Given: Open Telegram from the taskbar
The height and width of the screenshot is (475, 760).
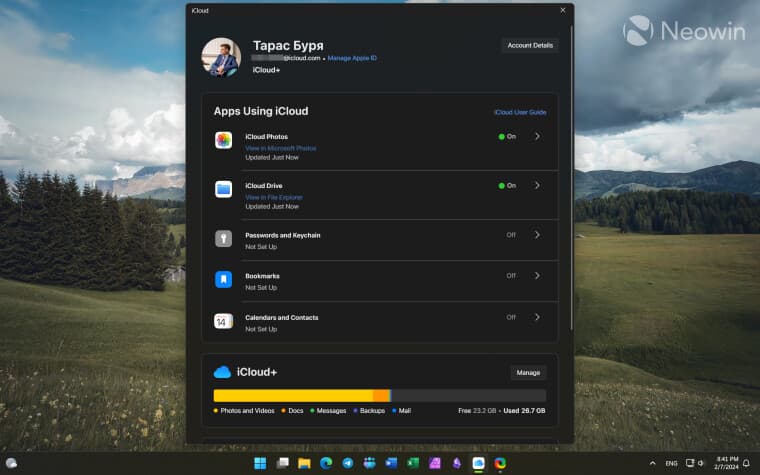Looking at the screenshot, I should pyautogui.click(x=348, y=463).
